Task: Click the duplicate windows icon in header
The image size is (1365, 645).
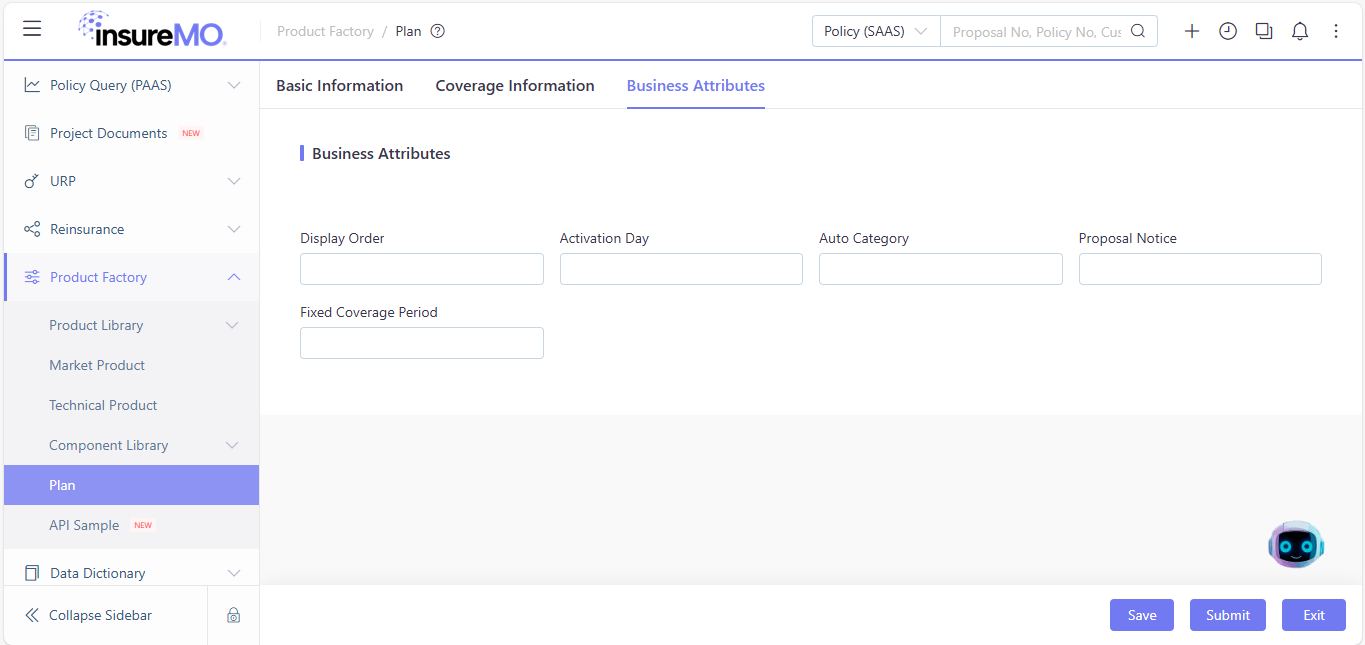Action: 1264,31
